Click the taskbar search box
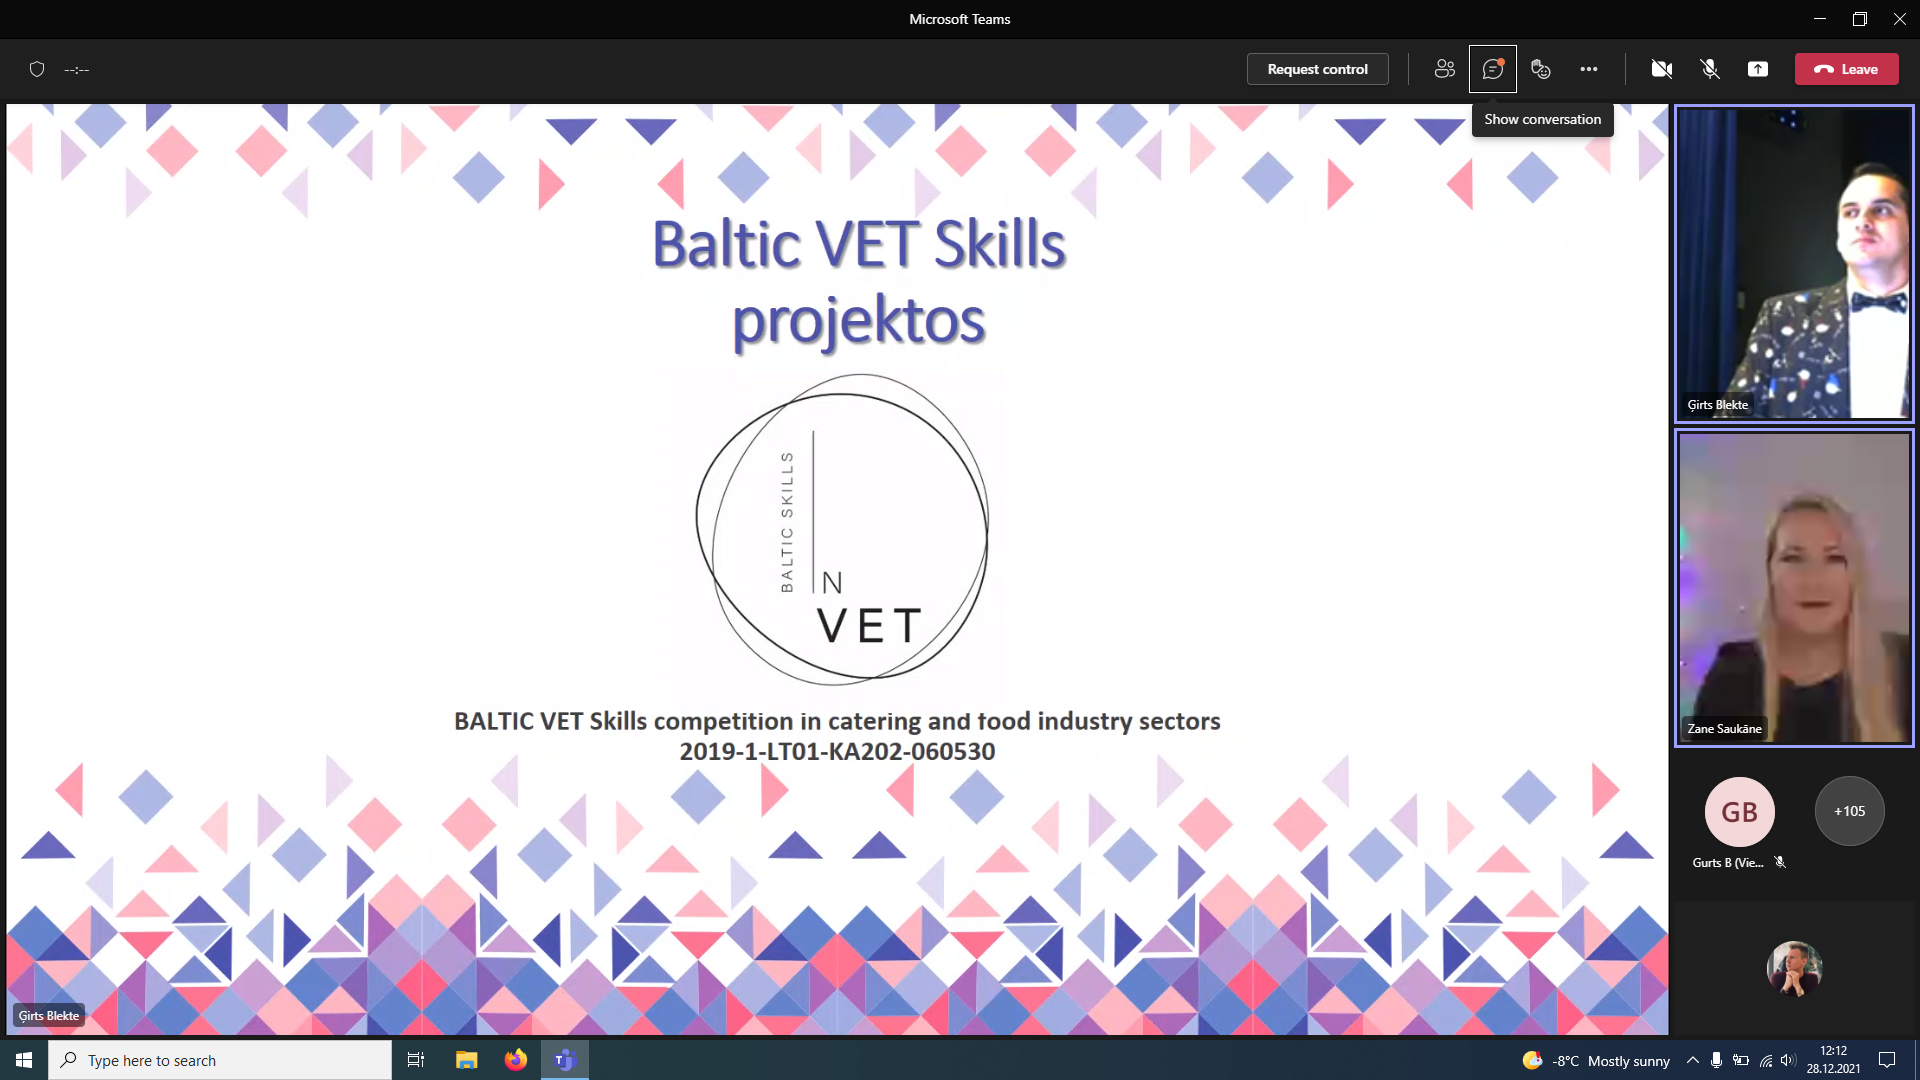 pyautogui.click(x=220, y=1060)
